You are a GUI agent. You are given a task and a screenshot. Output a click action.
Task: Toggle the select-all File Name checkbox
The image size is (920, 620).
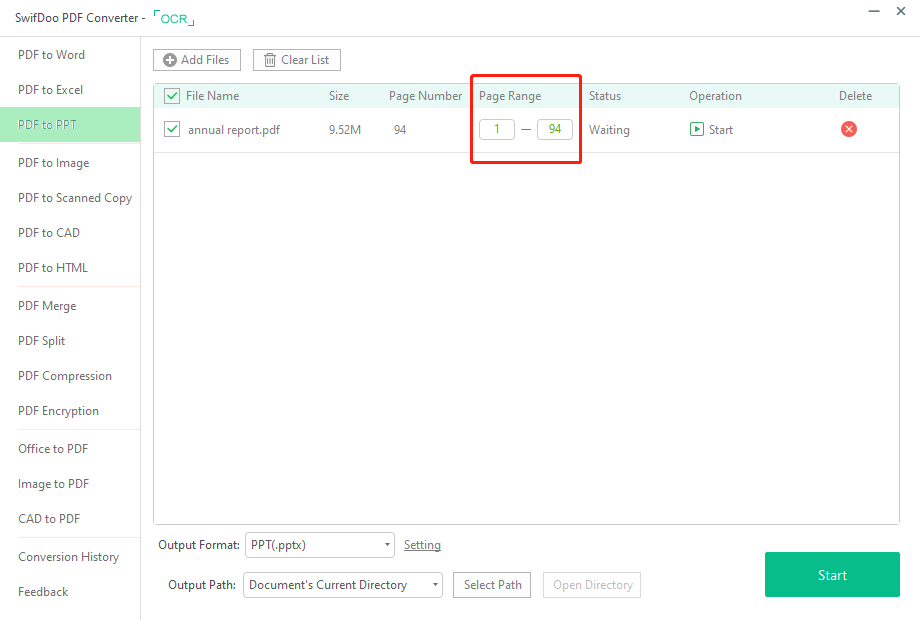[x=172, y=96]
